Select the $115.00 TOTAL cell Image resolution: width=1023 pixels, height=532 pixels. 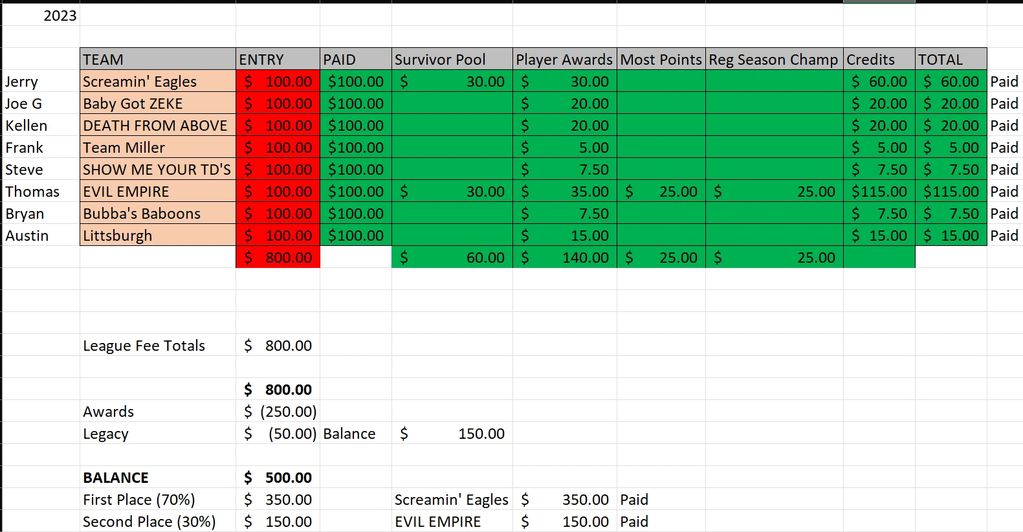click(x=951, y=192)
